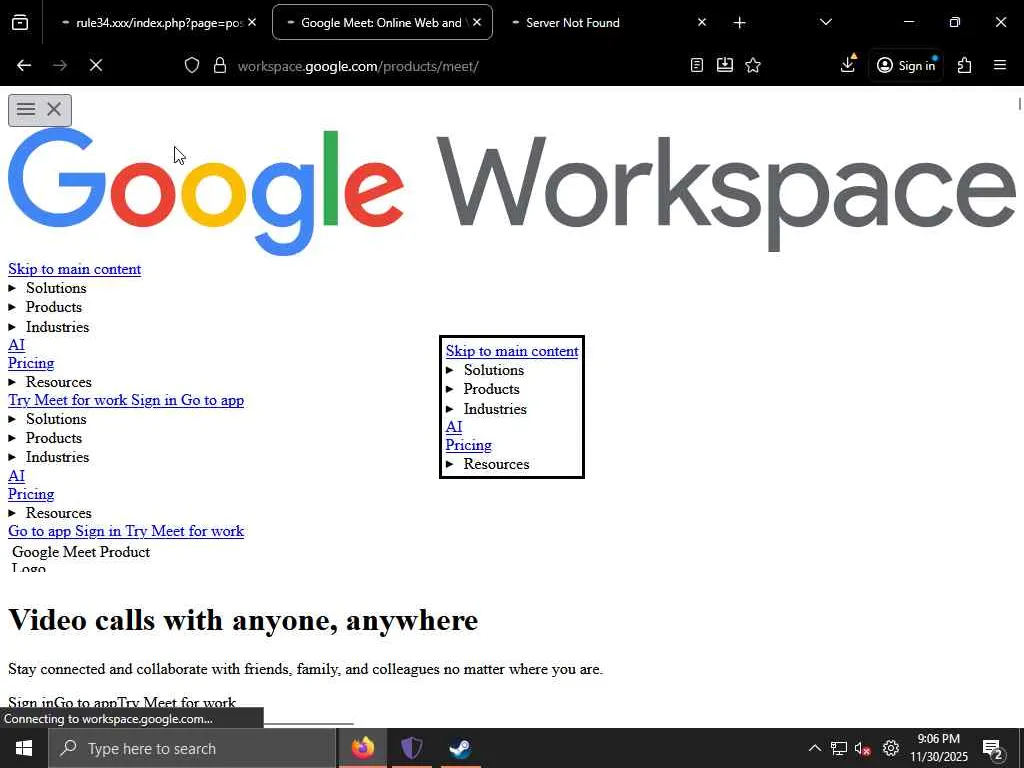Close the Google Meet tab
The width and height of the screenshot is (1024, 768).
pos(477,22)
